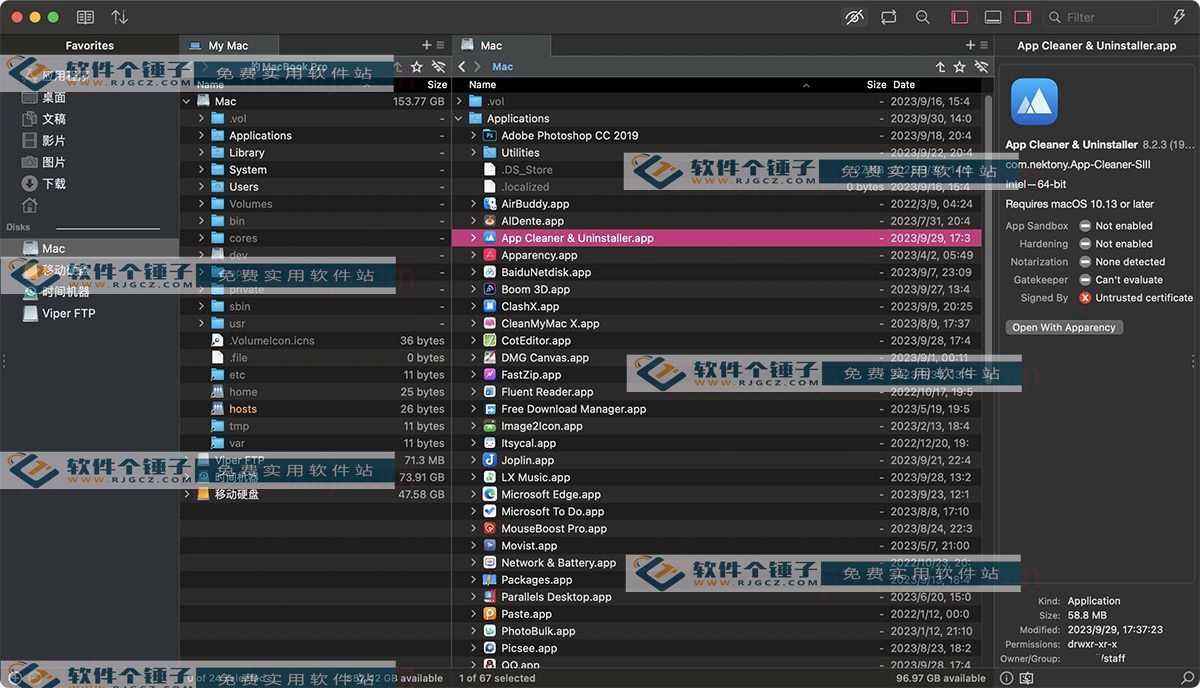The image size is (1200, 688).
Task: Expand 移动硬盘 in left pane
Action: point(186,494)
